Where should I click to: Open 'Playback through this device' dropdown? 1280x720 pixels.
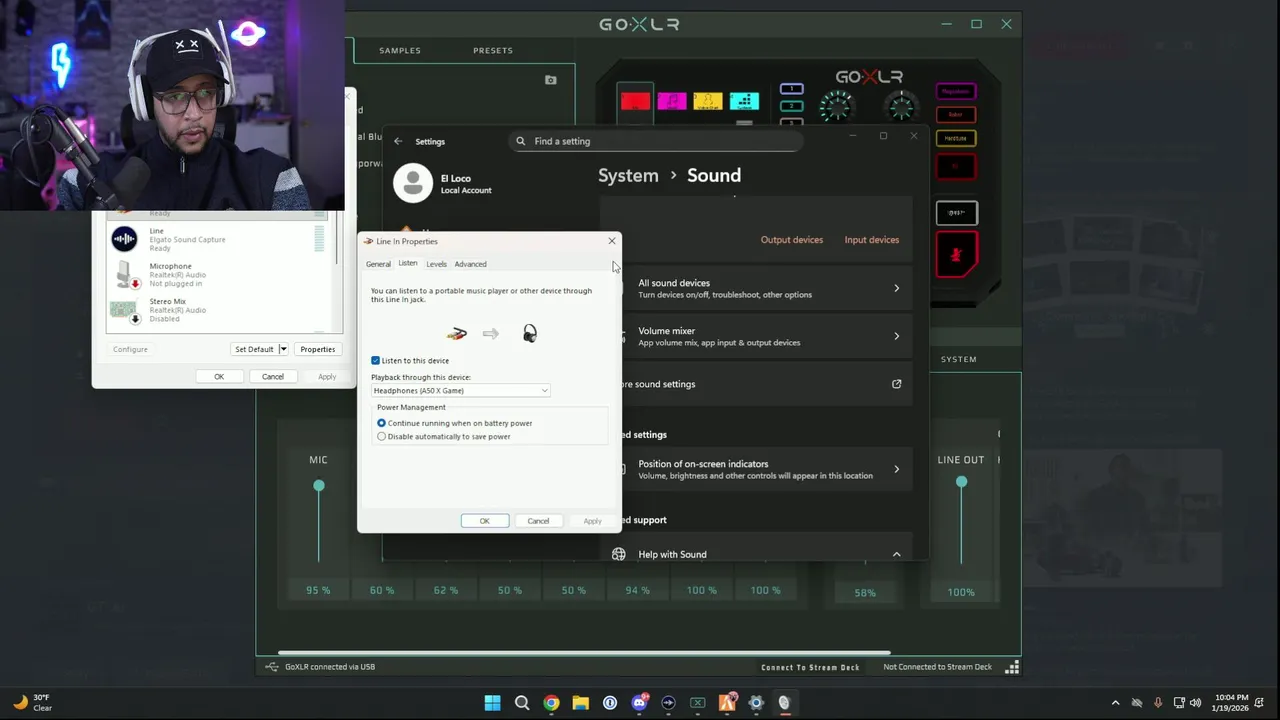point(460,391)
